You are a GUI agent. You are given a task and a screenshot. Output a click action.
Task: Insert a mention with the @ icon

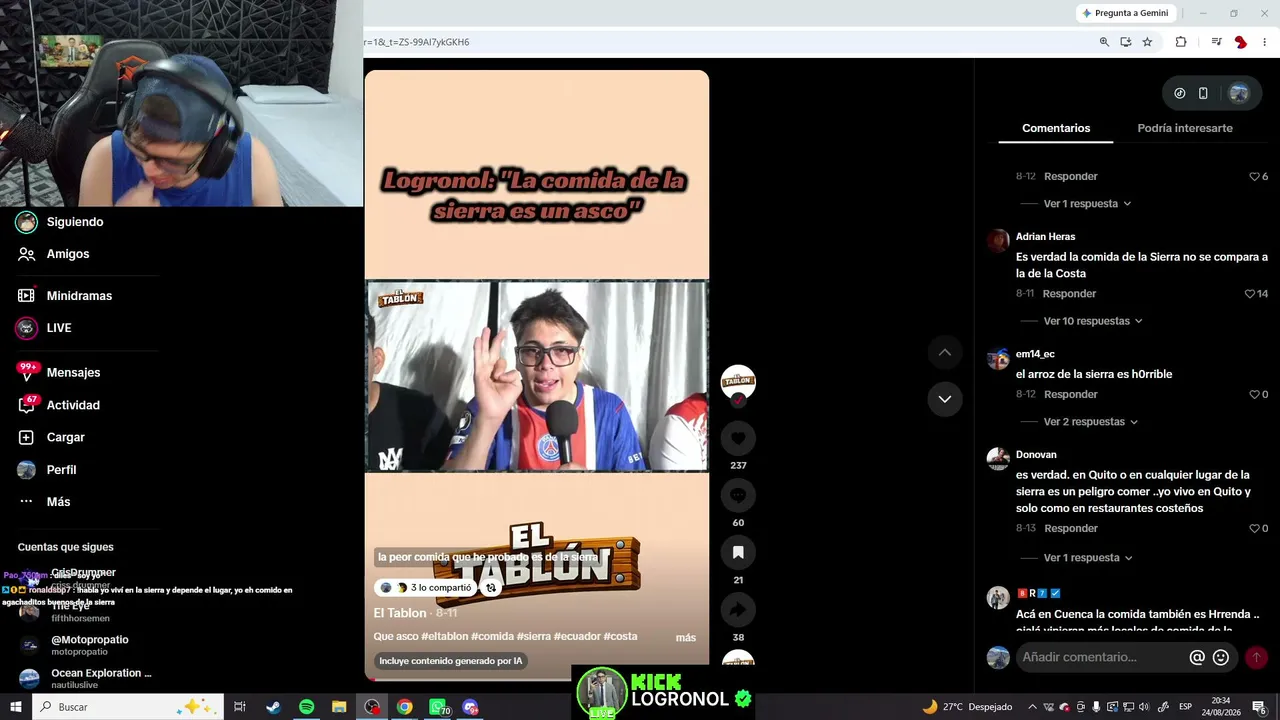pyautogui.click(x=1197, y=657)
